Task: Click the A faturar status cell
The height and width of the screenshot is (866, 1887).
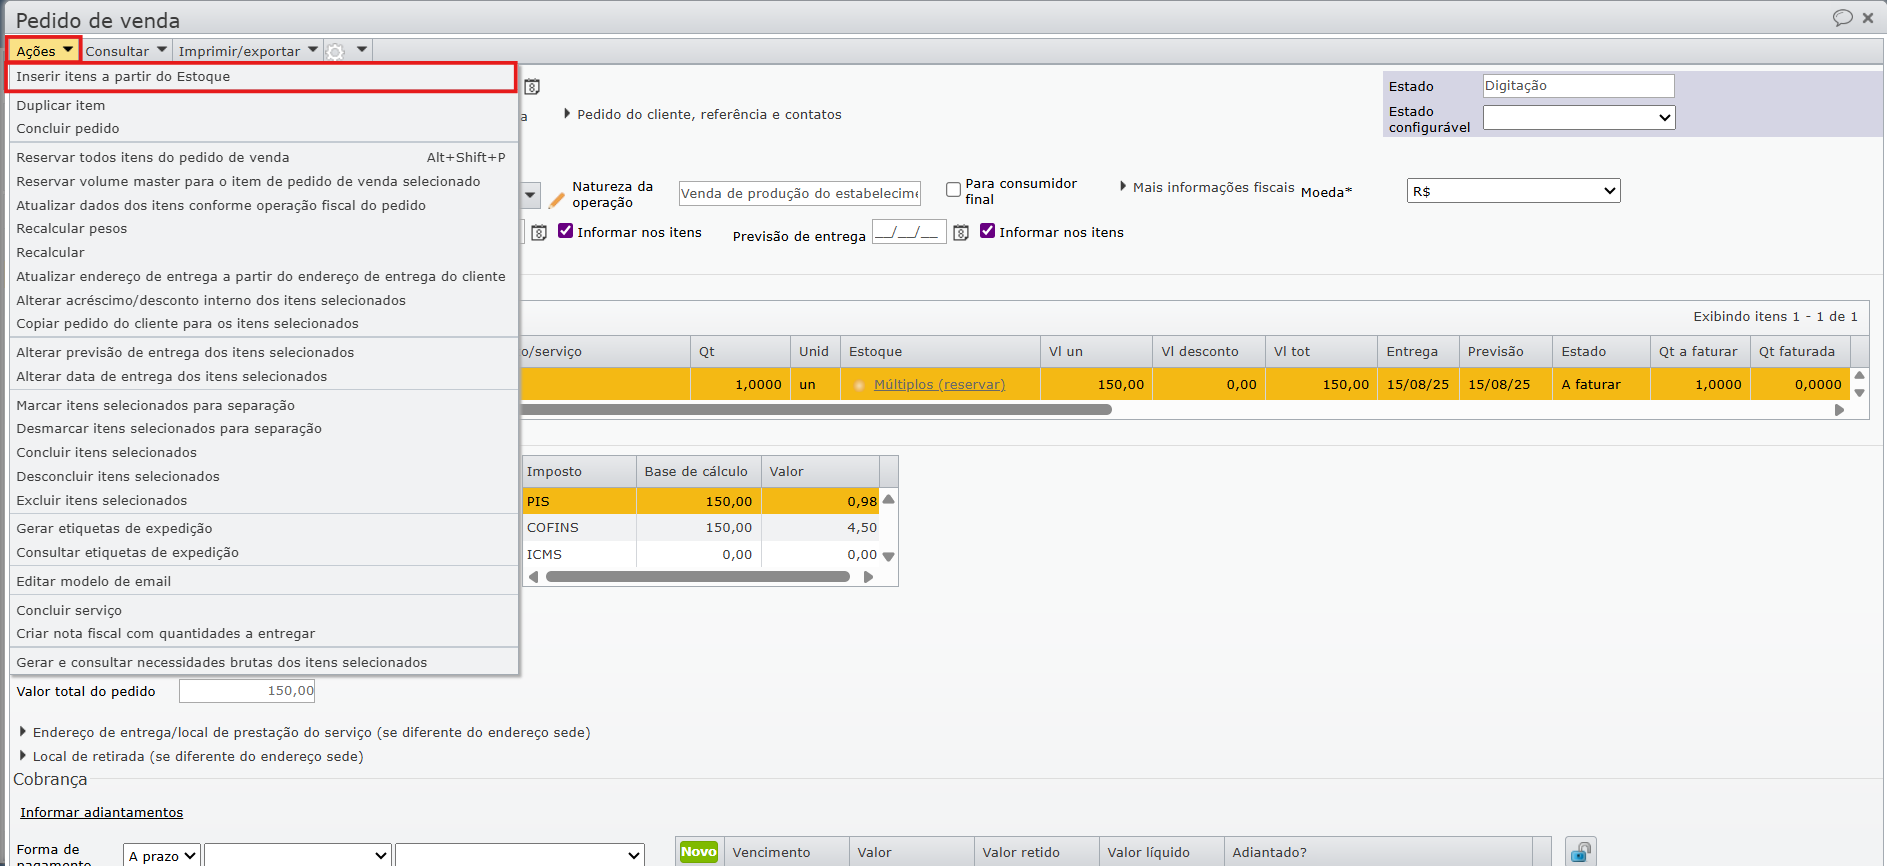Action: (x=1601, y=385)
